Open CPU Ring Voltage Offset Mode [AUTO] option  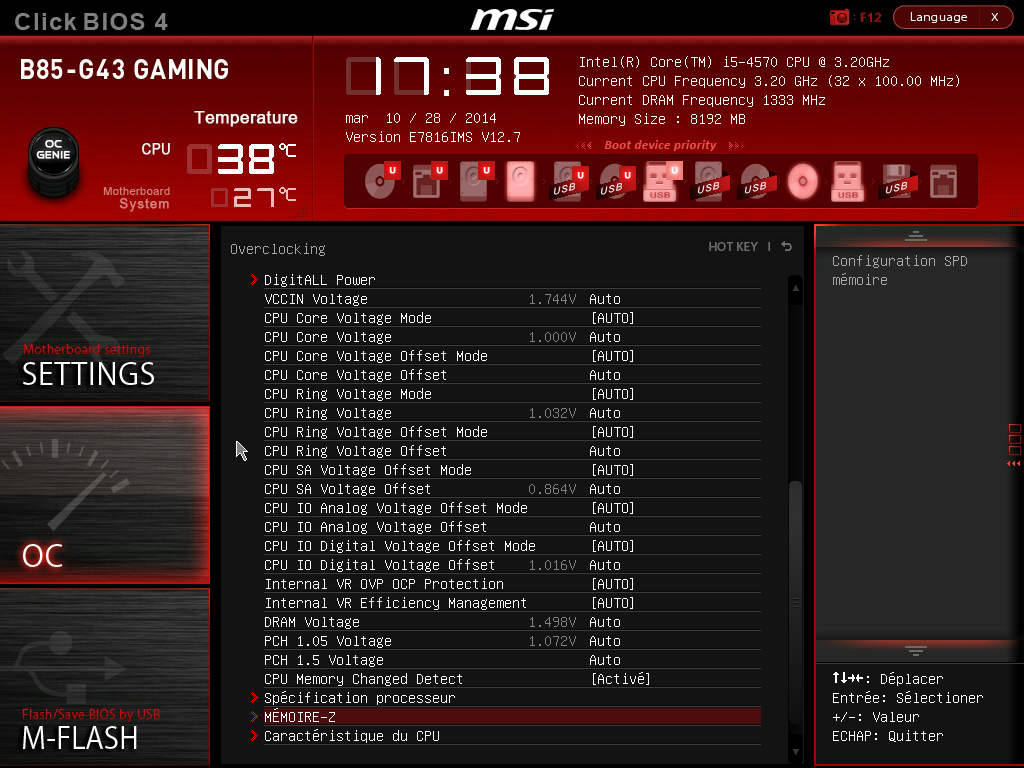coord(613,432)
